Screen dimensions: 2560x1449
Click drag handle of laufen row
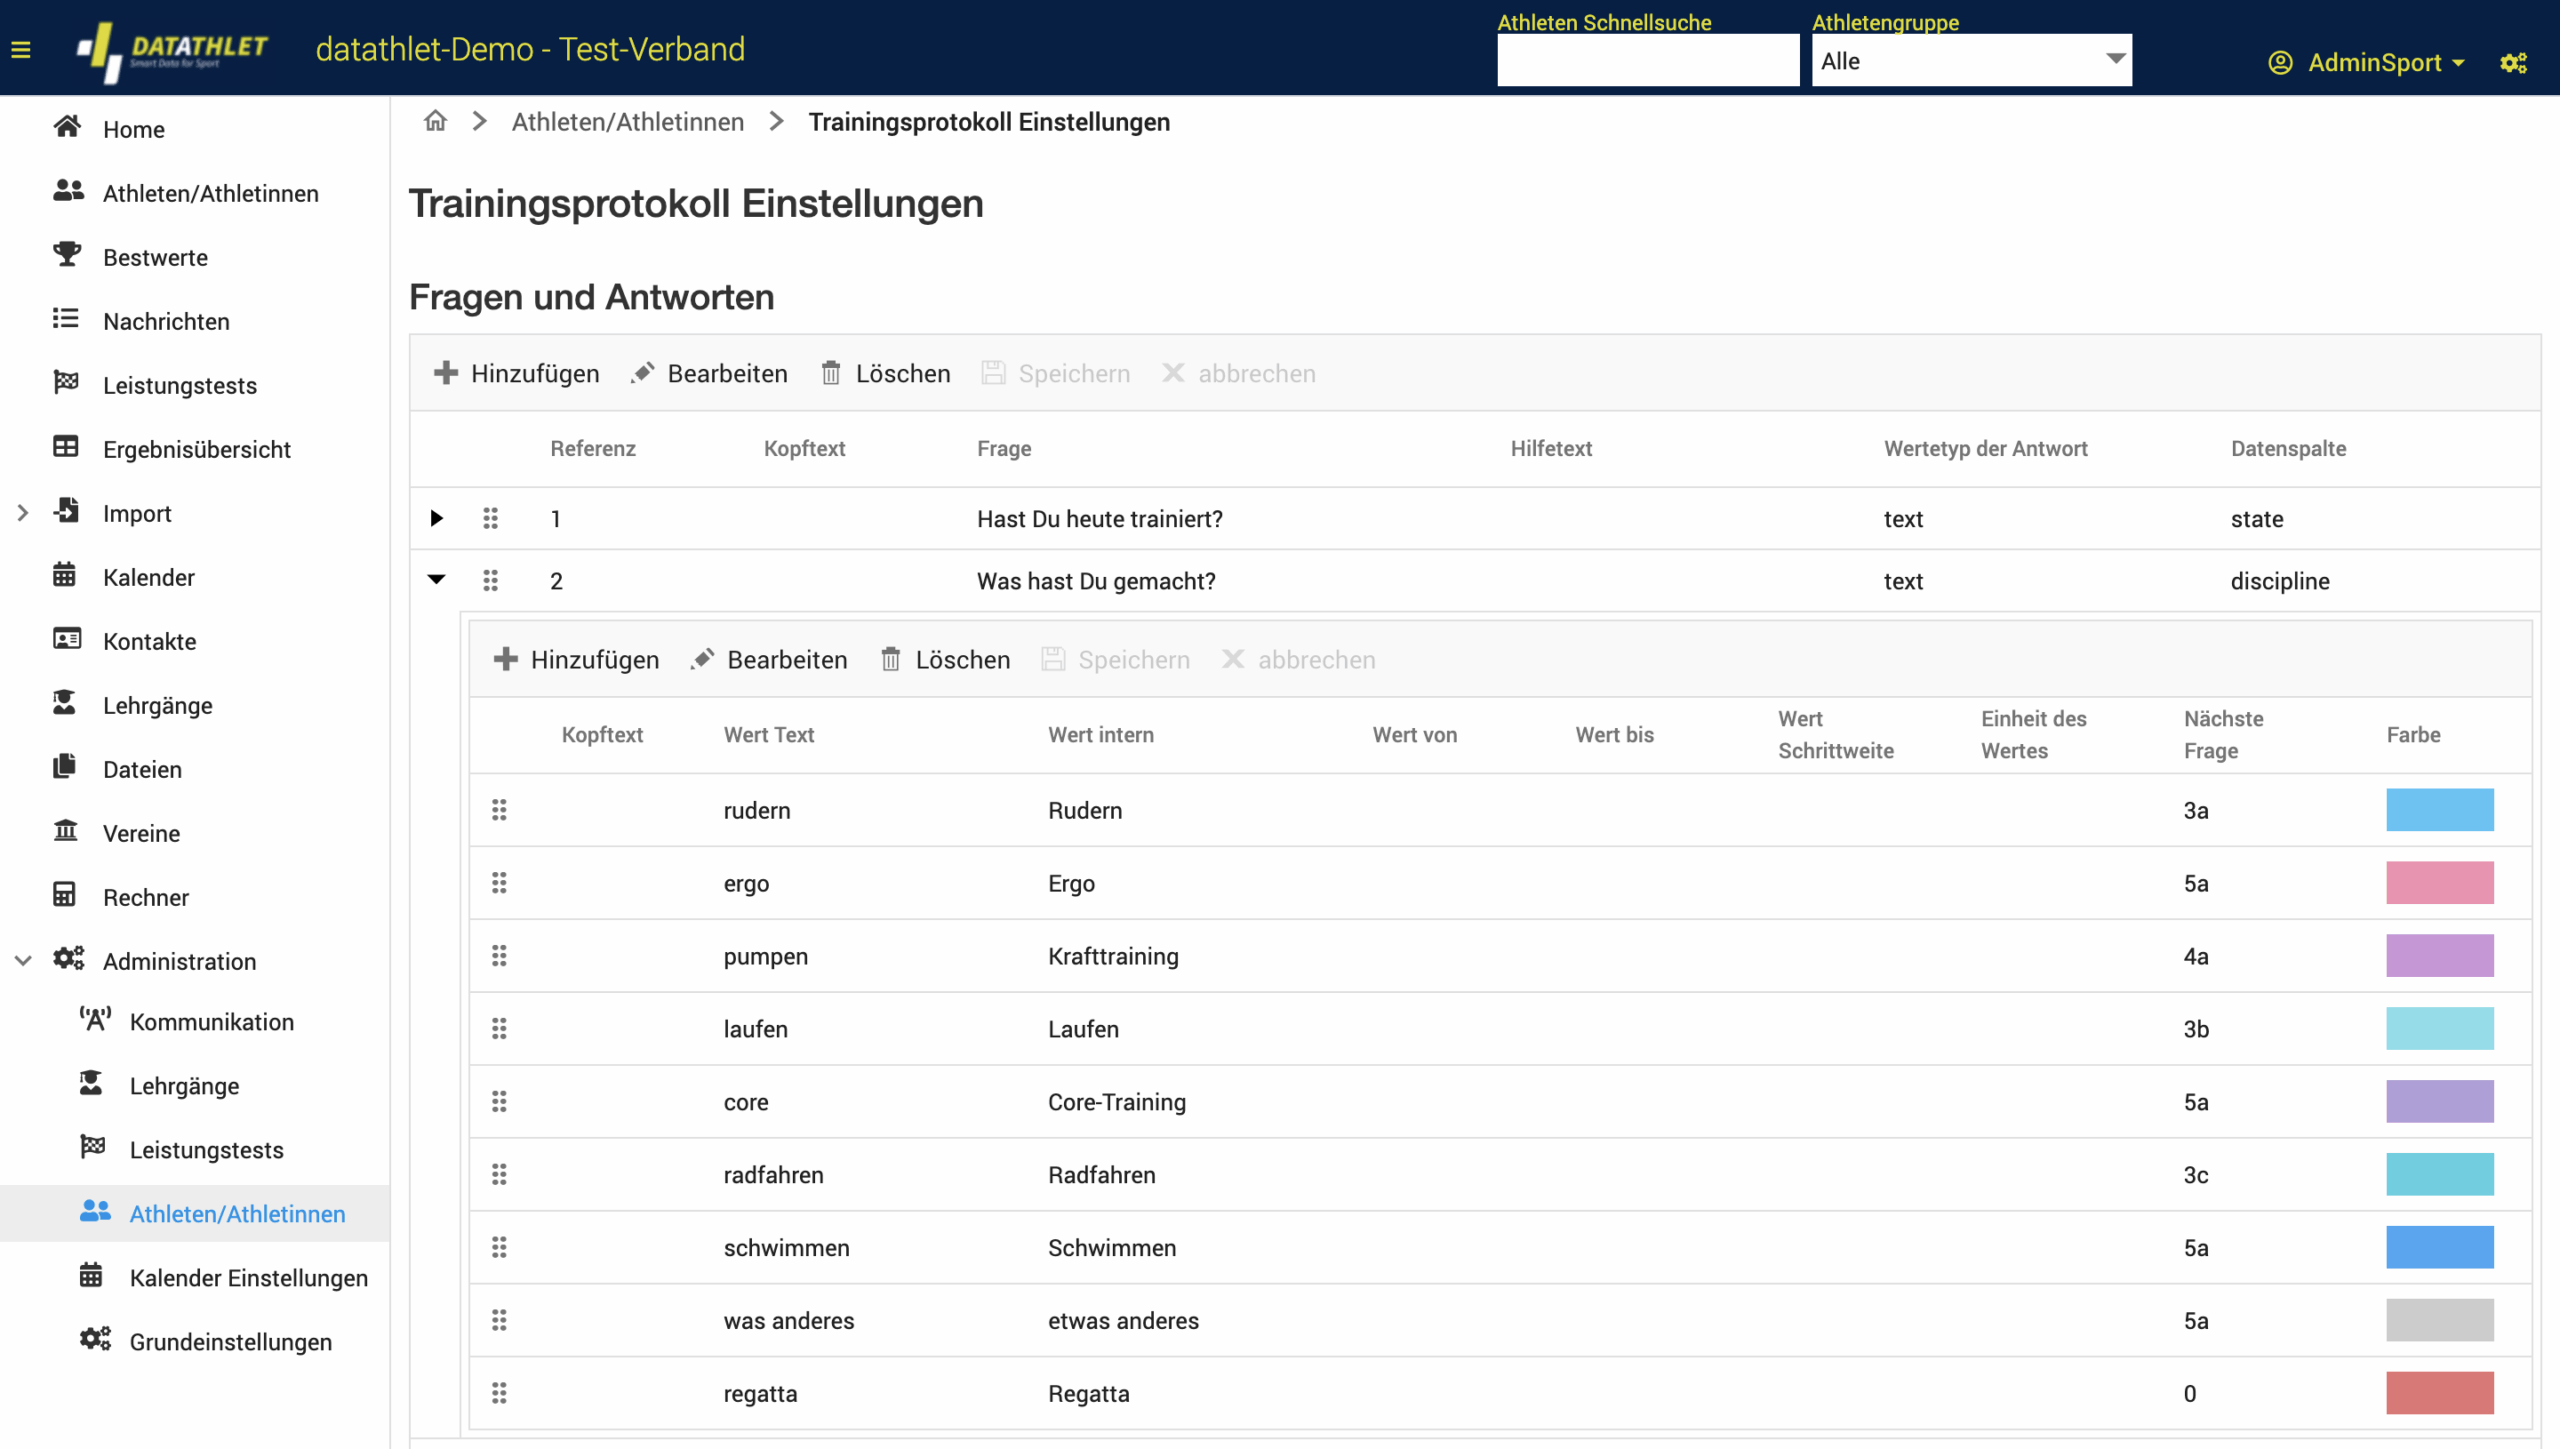point(499,1029)
